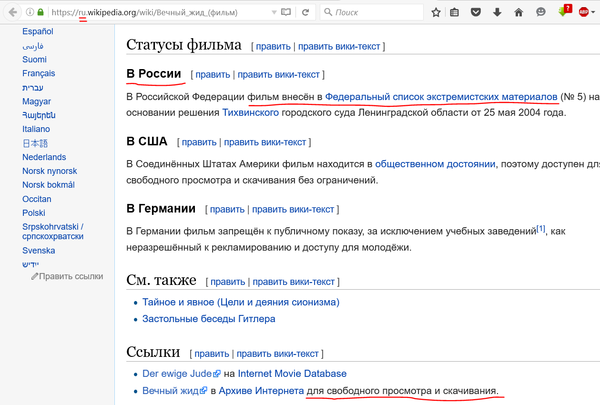Click править next to В Германии

227,209
